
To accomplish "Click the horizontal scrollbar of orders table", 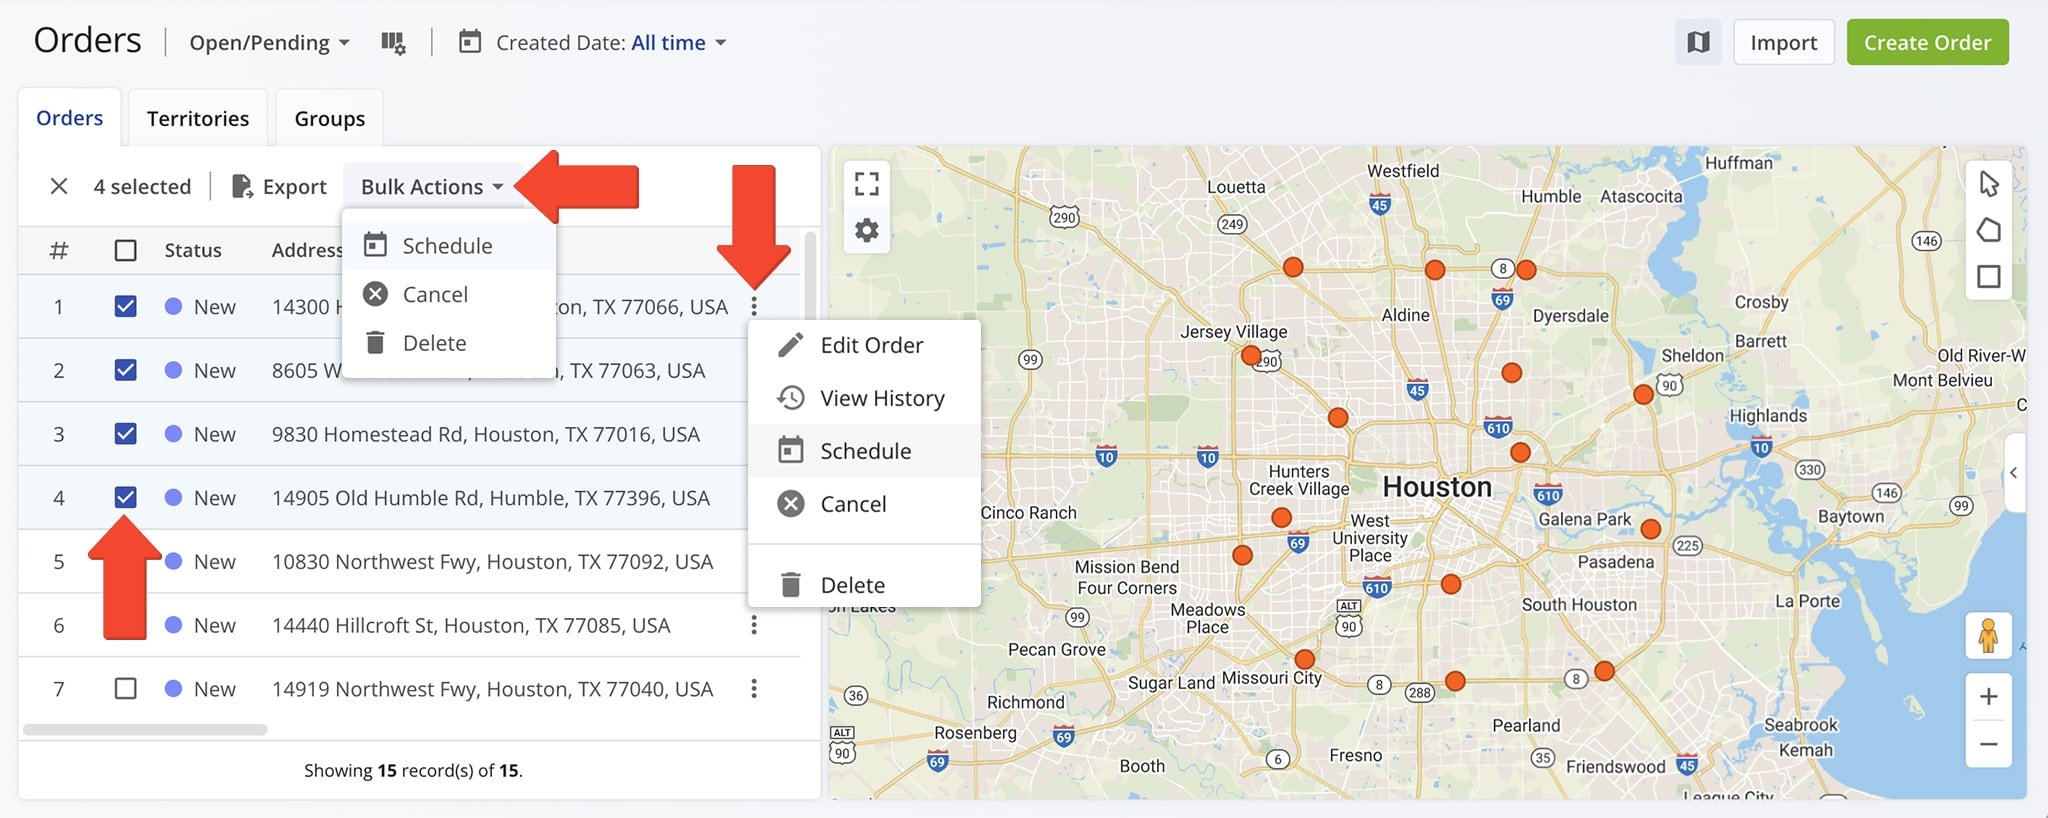I will click(x=145, y=729).
